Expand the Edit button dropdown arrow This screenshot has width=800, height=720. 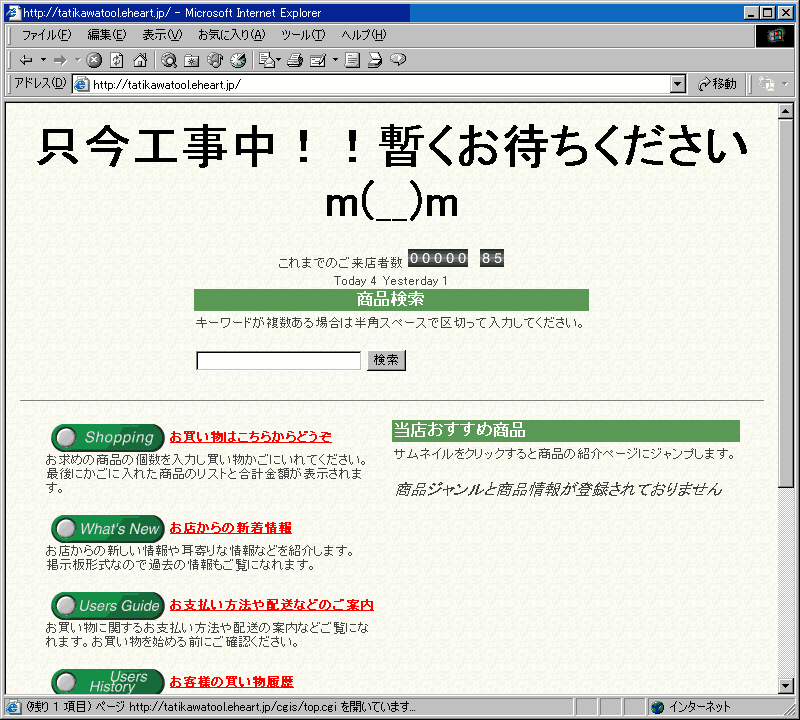[335, 60]
